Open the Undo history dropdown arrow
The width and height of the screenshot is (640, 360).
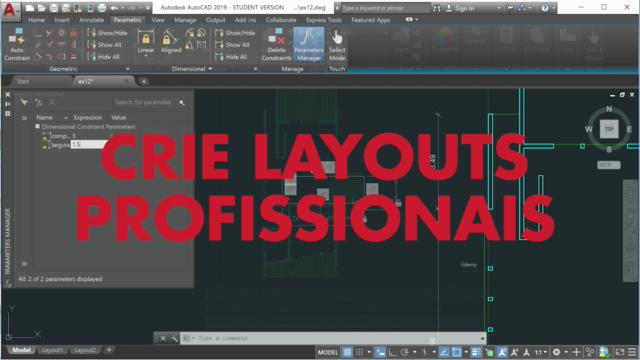(123, 8)
